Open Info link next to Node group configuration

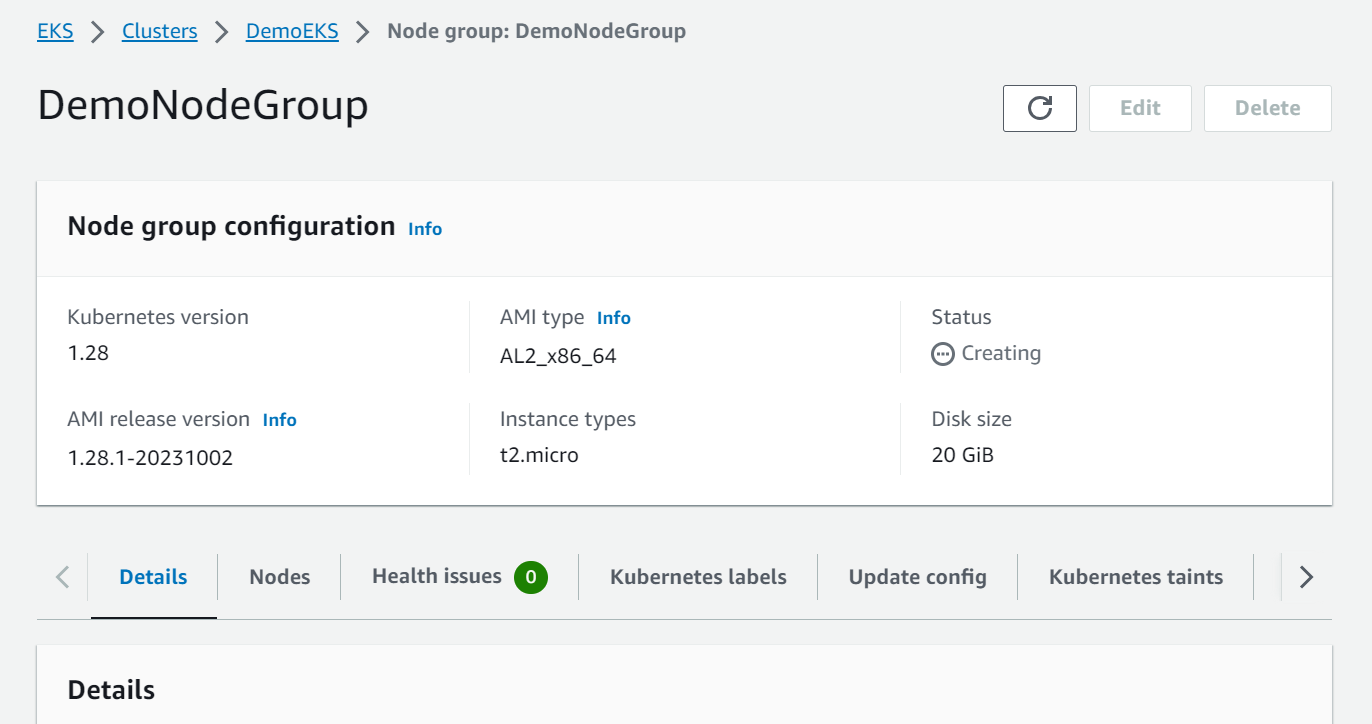click(425, 229)
